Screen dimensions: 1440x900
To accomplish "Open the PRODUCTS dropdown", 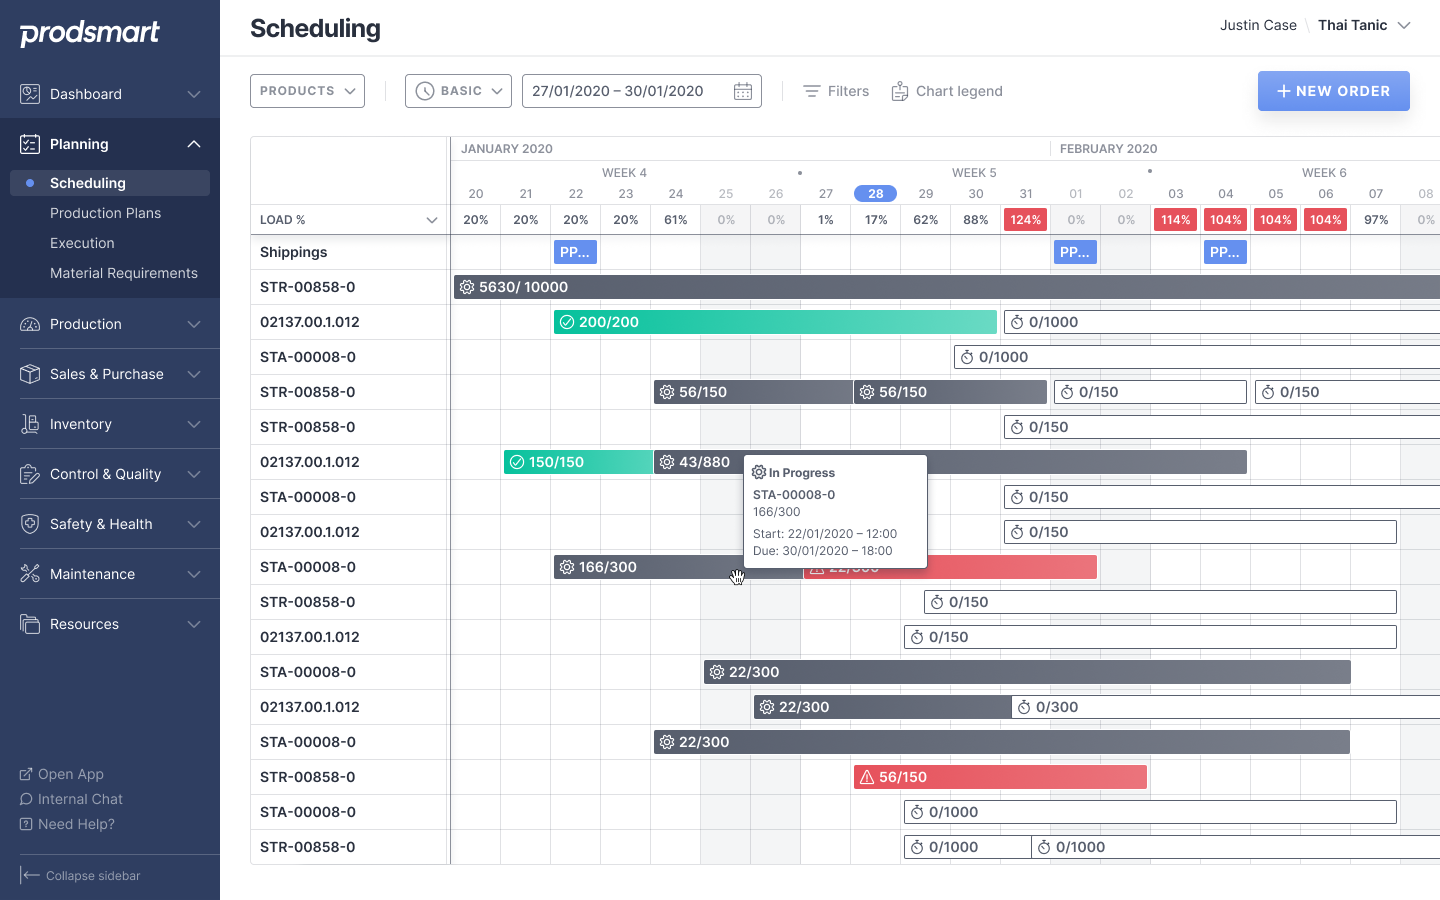I will (x=307, y=91).
